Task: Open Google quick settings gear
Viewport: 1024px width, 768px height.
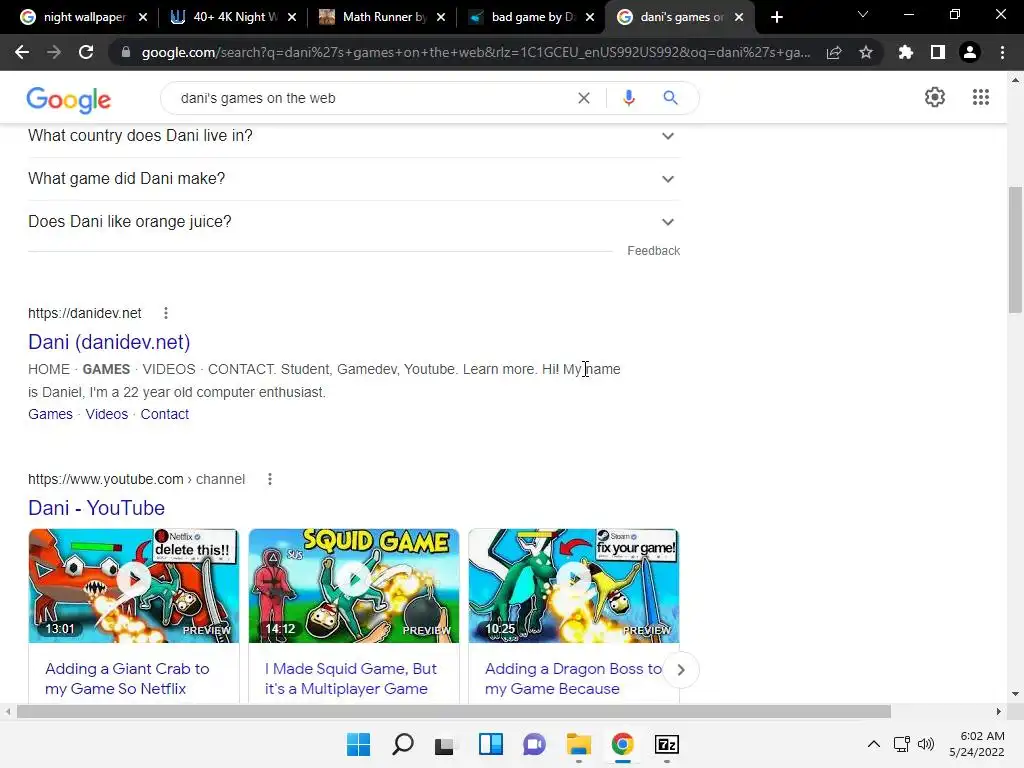Action: (x=935, y=97)
